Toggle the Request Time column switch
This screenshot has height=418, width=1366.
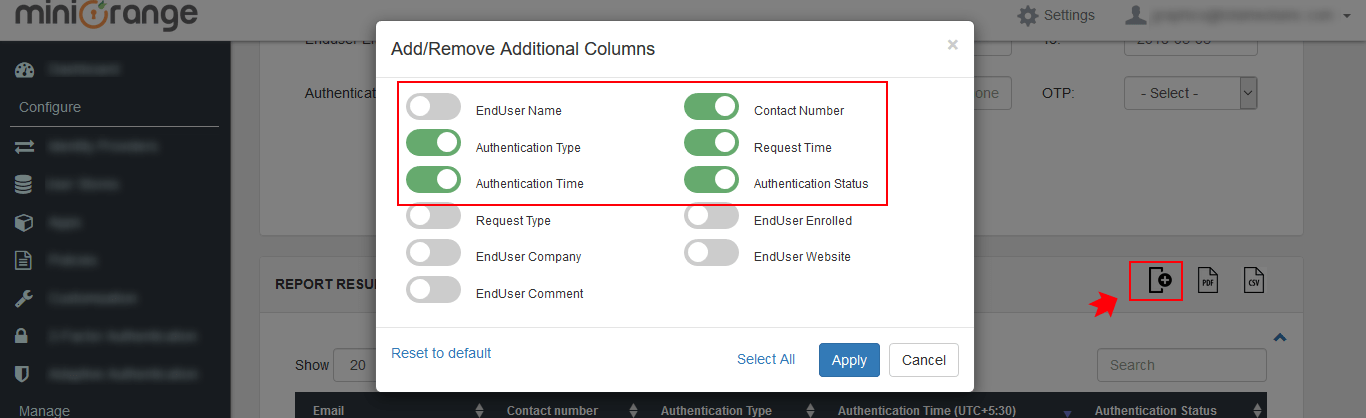(x=711, y=144)
